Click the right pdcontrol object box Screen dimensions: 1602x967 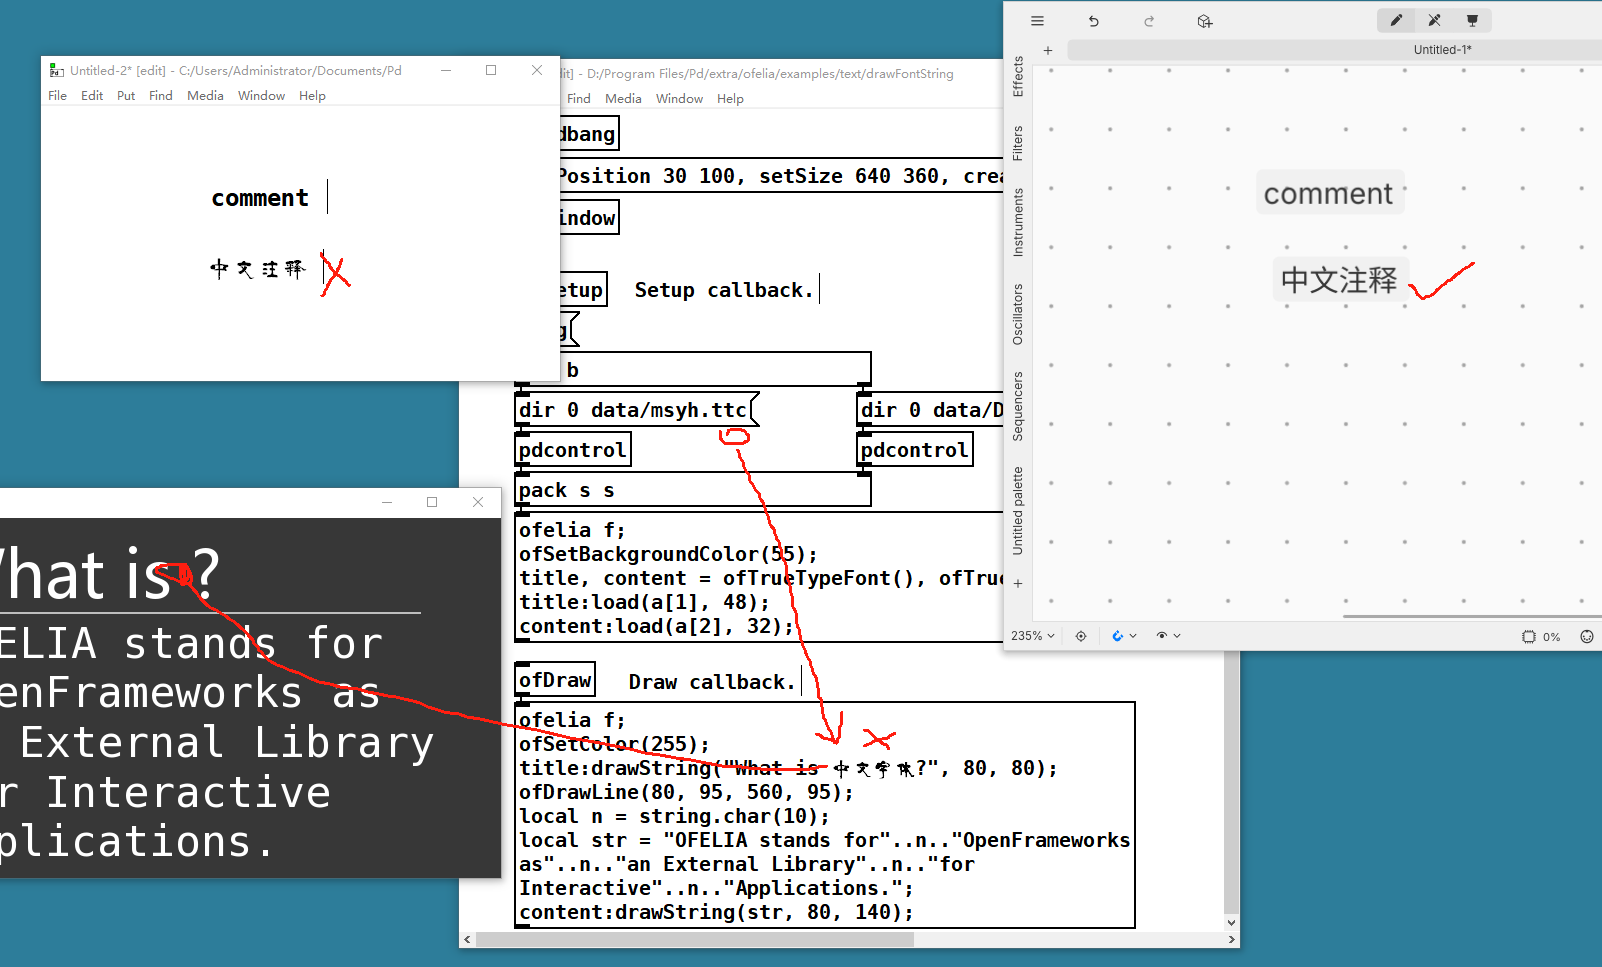point(915,450)
